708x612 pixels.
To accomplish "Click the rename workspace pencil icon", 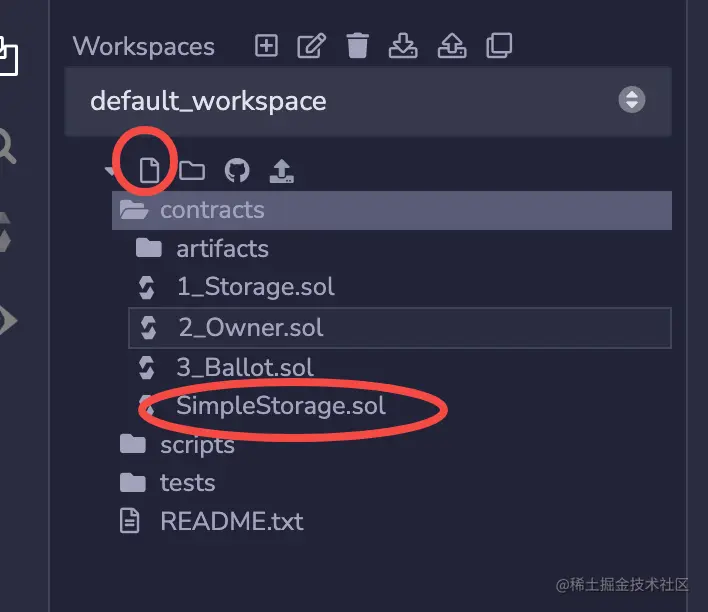I will (312, 46).
